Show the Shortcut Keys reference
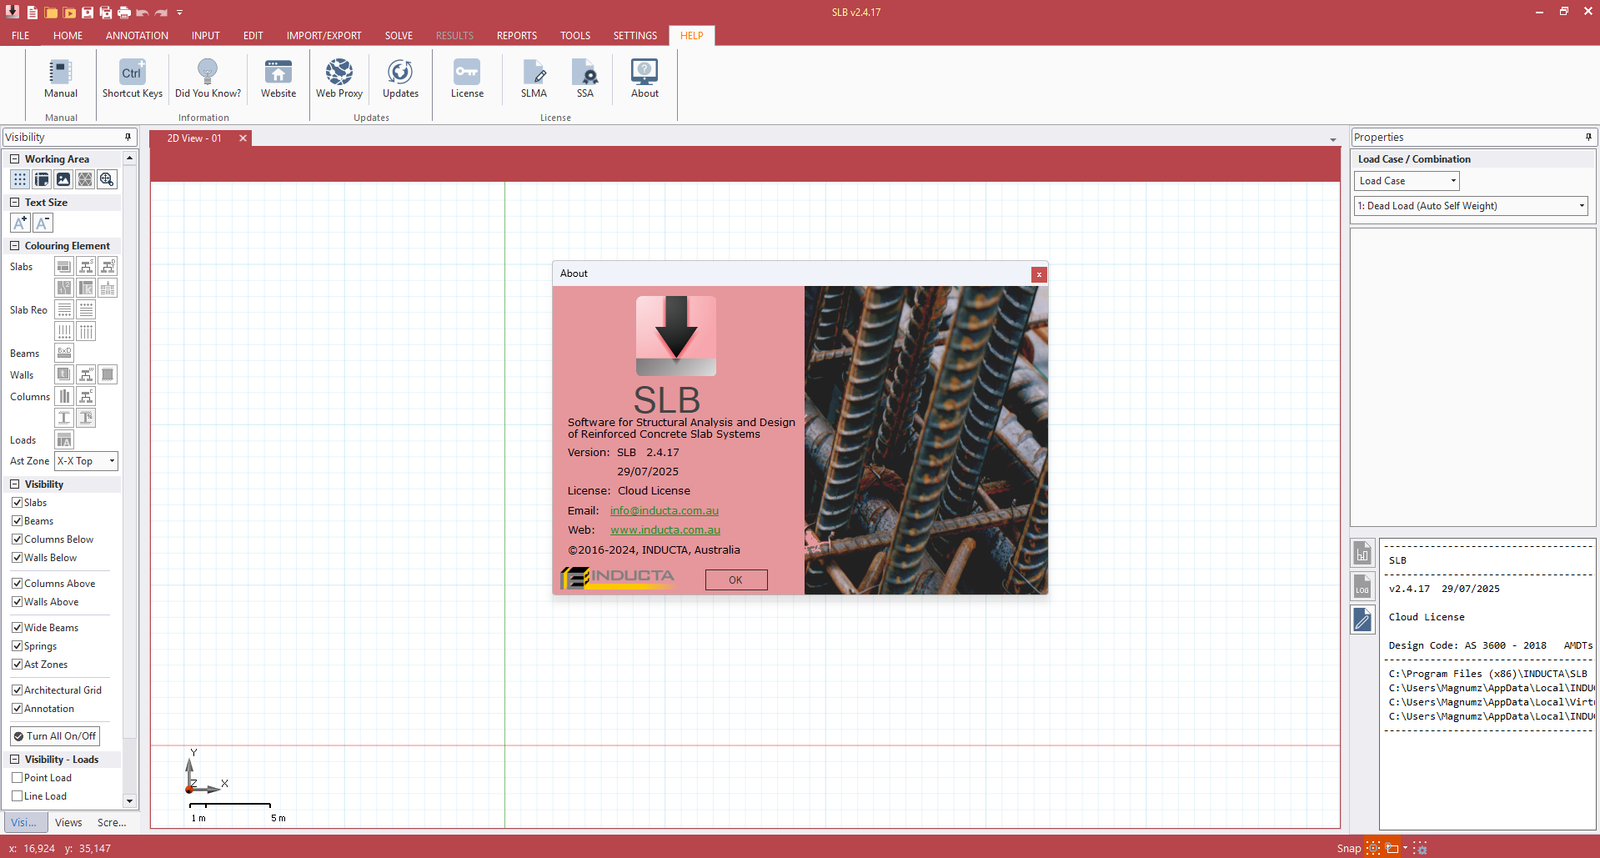1600x858 pixels. pos(132,78)
